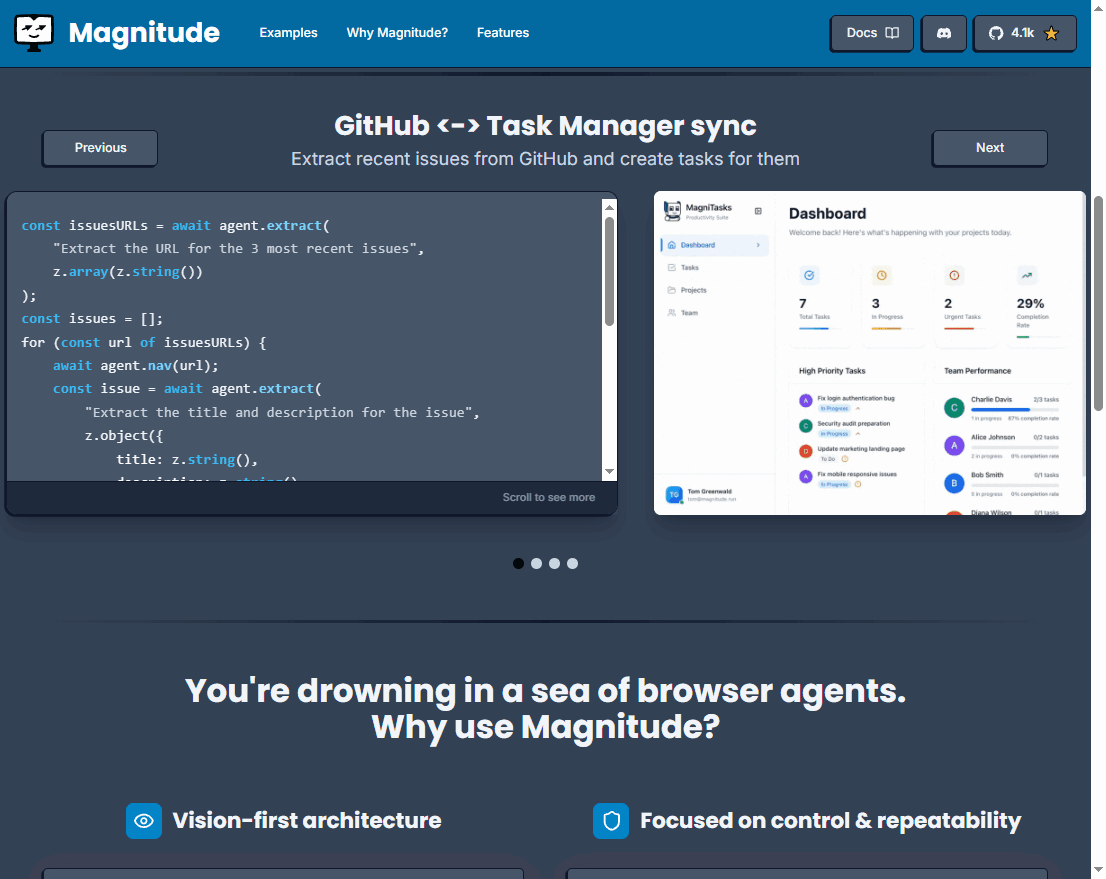Click the MagniTasks robot logo in preview

(x=673, y=210)
